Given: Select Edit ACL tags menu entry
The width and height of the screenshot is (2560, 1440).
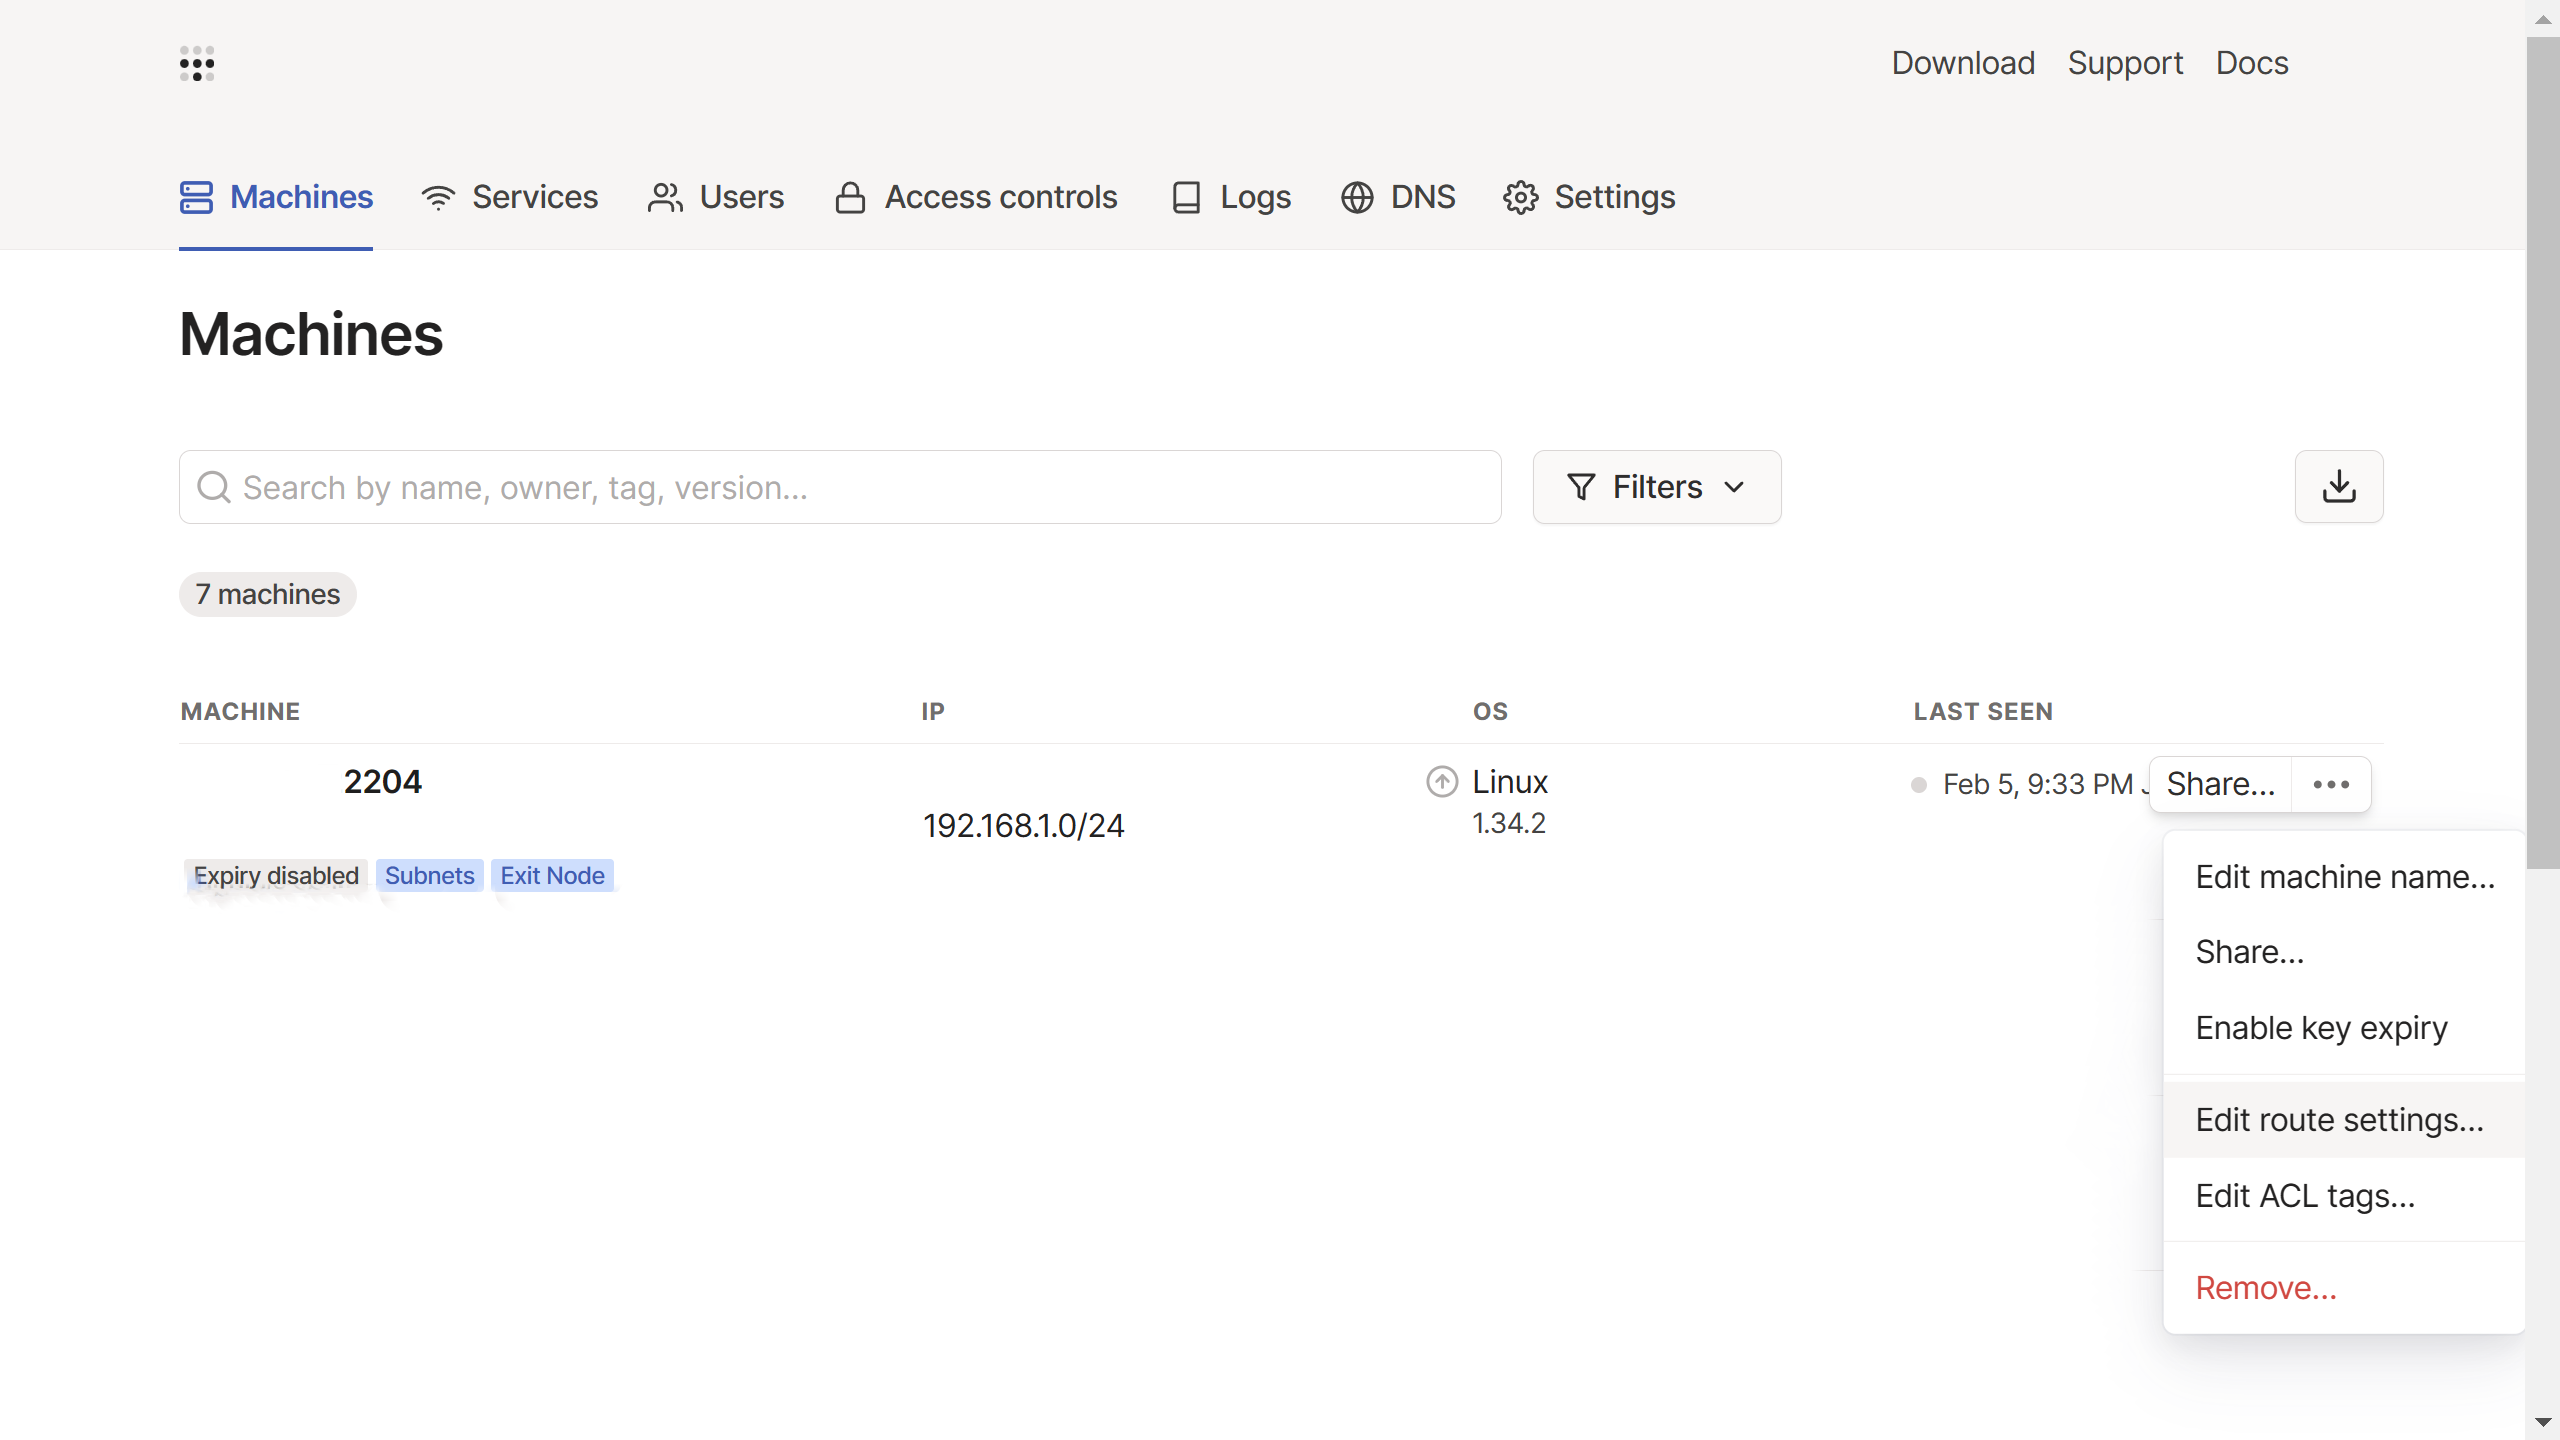Looking at the screenshot, I should pyautogui.click(x=2304, y=1196).
